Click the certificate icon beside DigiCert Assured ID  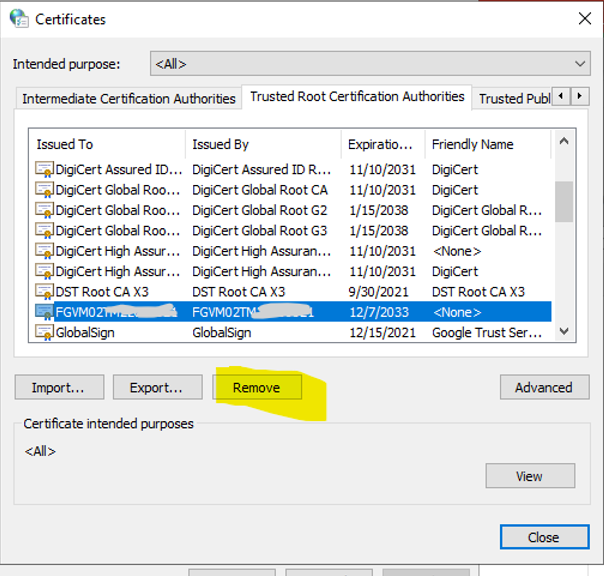click(x=44, y=169)
